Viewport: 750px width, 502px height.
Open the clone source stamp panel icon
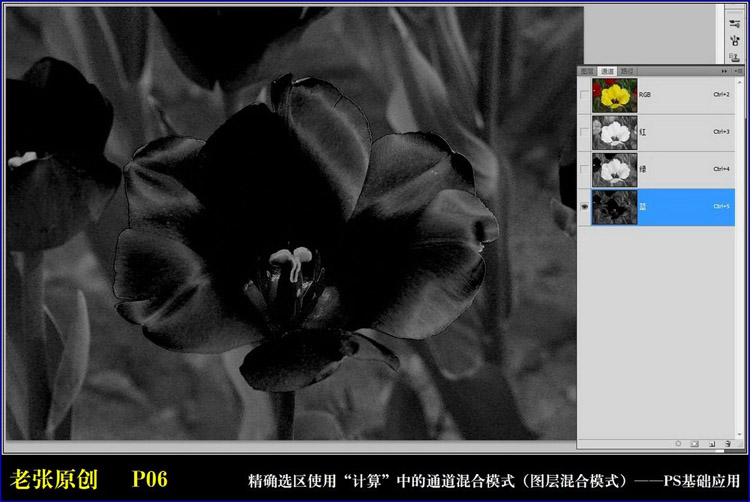click(x=735, y=58)
